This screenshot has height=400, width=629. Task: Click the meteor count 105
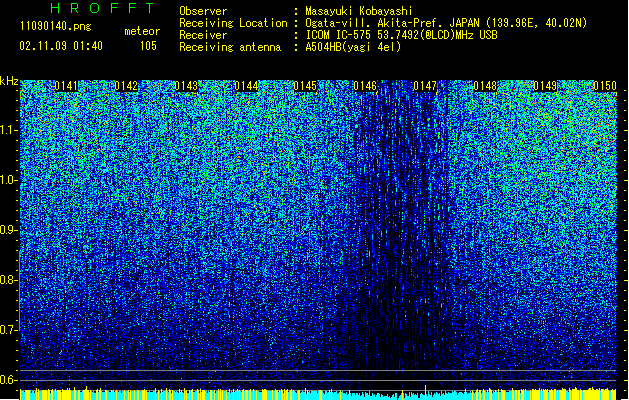(148, 46)
